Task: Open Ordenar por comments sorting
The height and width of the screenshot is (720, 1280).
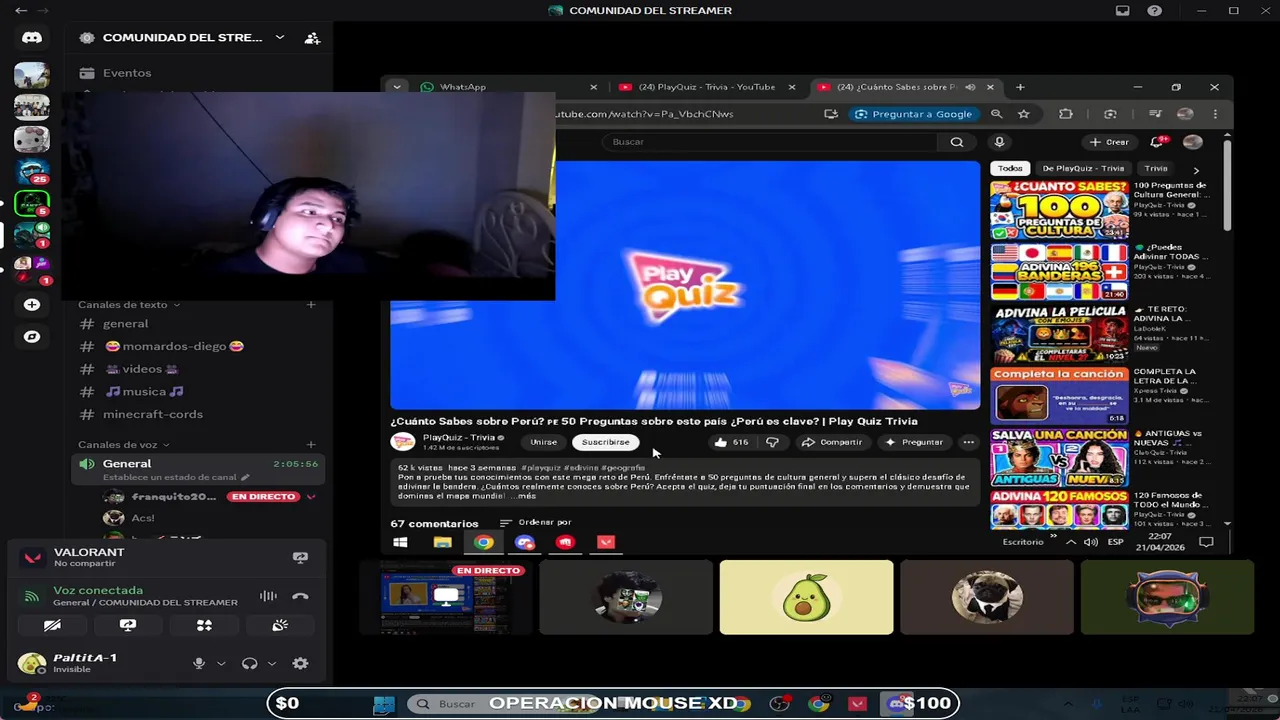Action: click(x=536, y=522)
